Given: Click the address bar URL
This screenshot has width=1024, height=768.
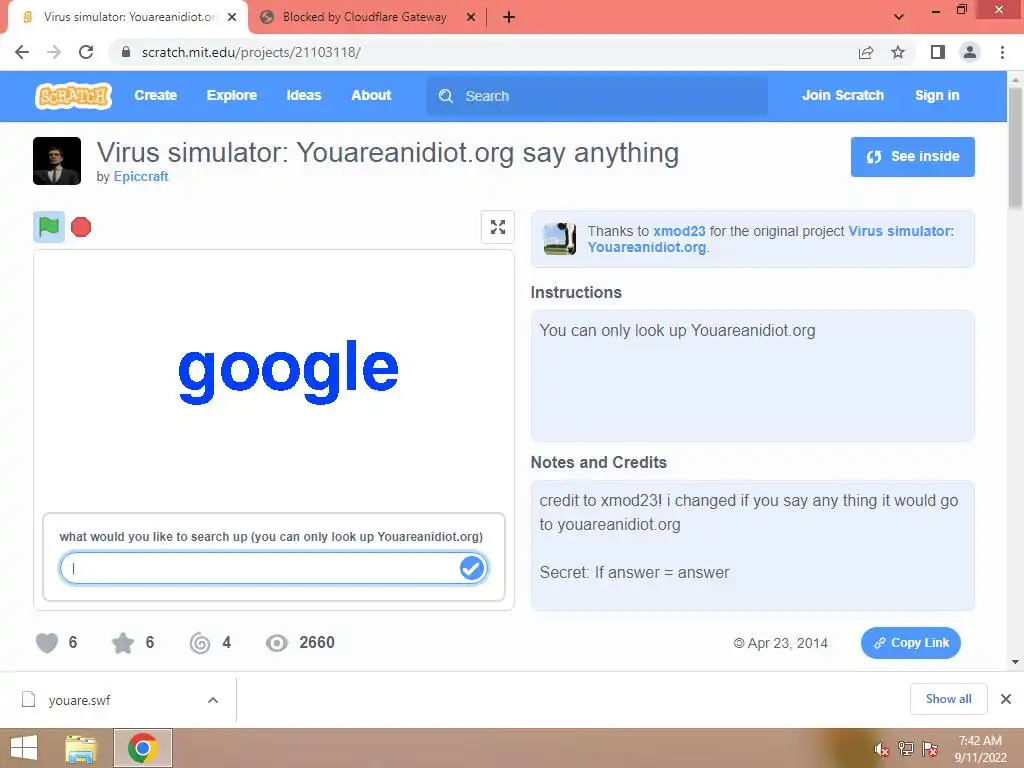Looking at the screenshot, I should coord(251,52).
